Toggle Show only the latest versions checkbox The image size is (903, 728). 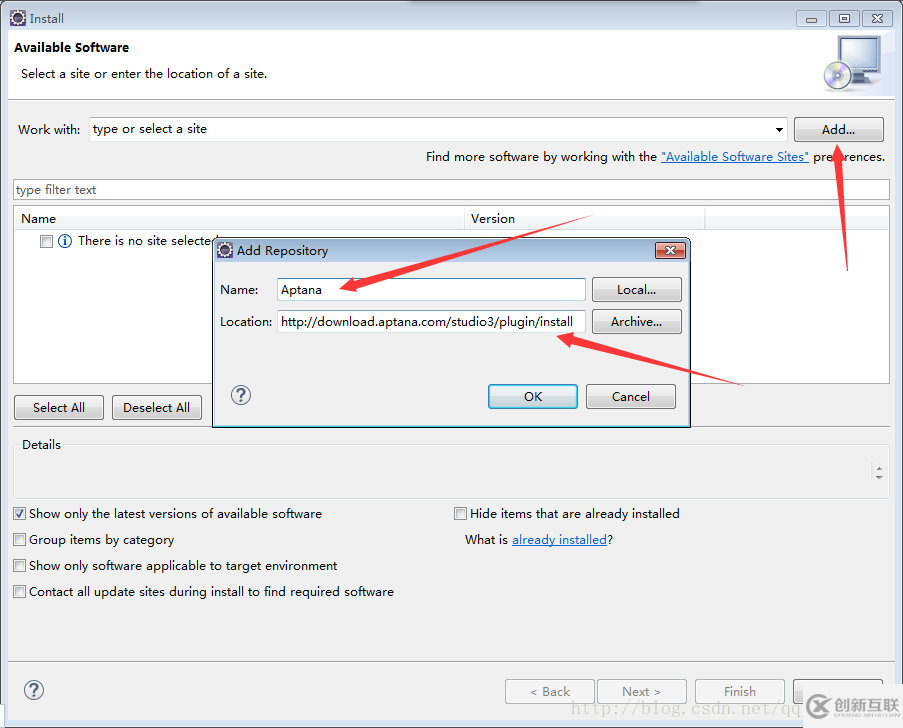20,513
